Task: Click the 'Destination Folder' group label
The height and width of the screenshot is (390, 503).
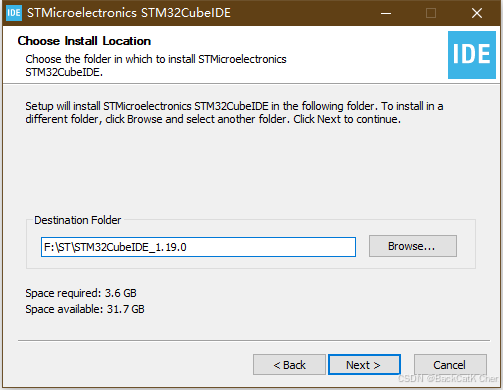Action: tap(78, 220)
